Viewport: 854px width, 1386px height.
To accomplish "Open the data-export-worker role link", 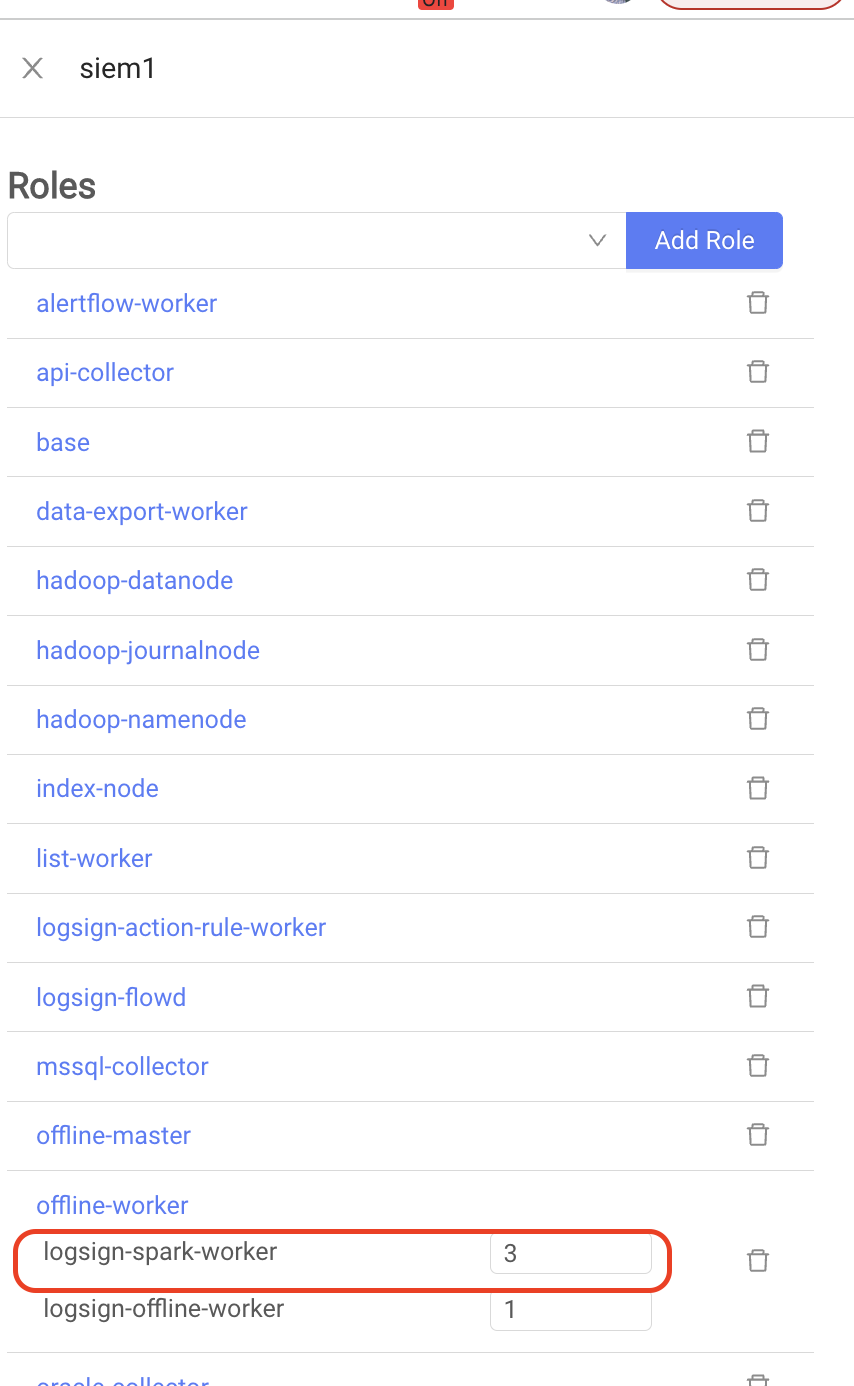I will 142,511.
